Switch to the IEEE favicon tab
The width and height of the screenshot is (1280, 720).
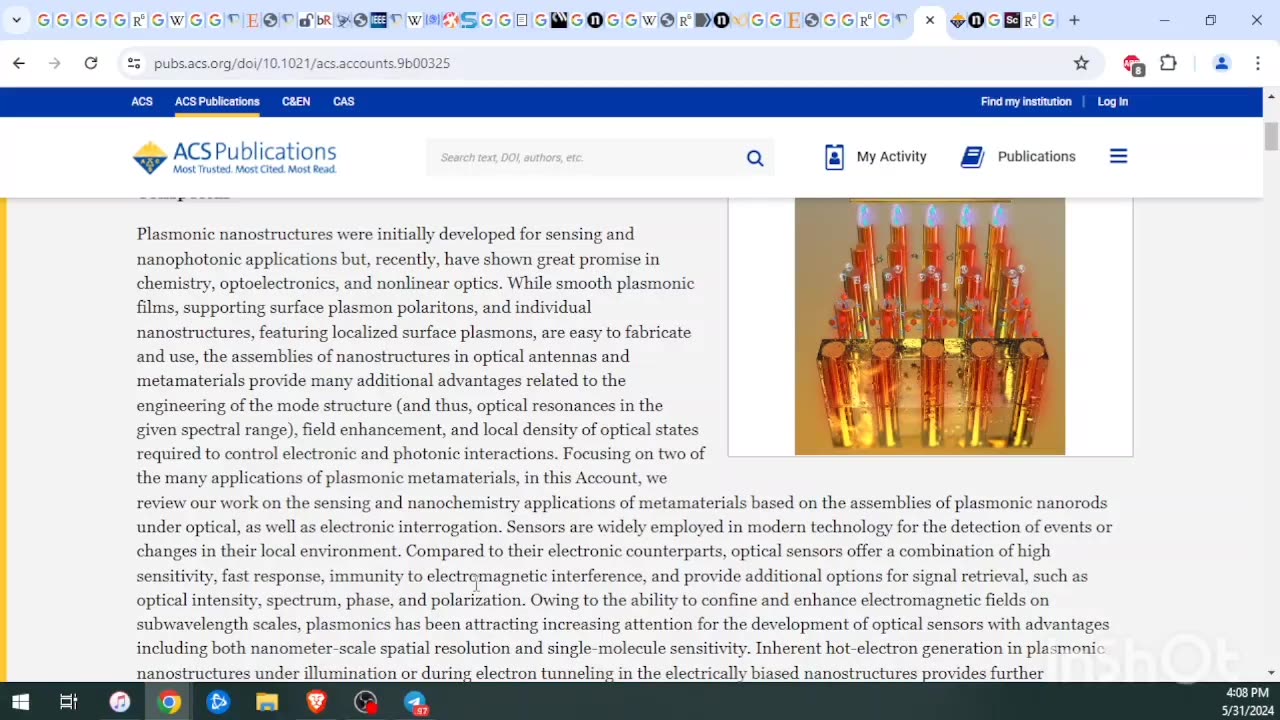[379, 20]
